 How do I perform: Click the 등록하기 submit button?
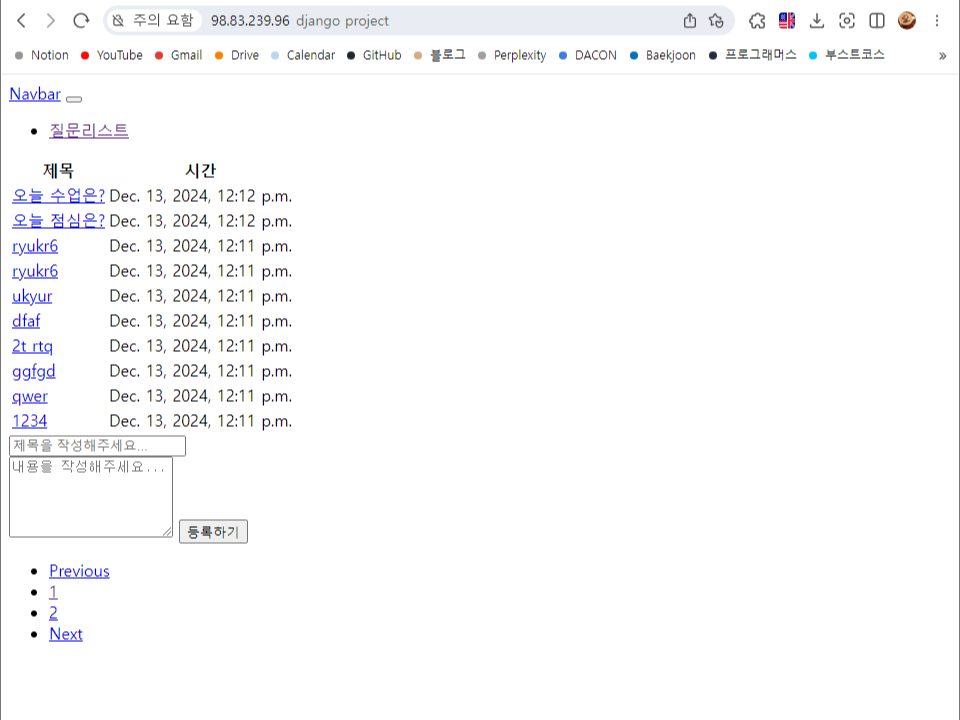tap(213, 531)
